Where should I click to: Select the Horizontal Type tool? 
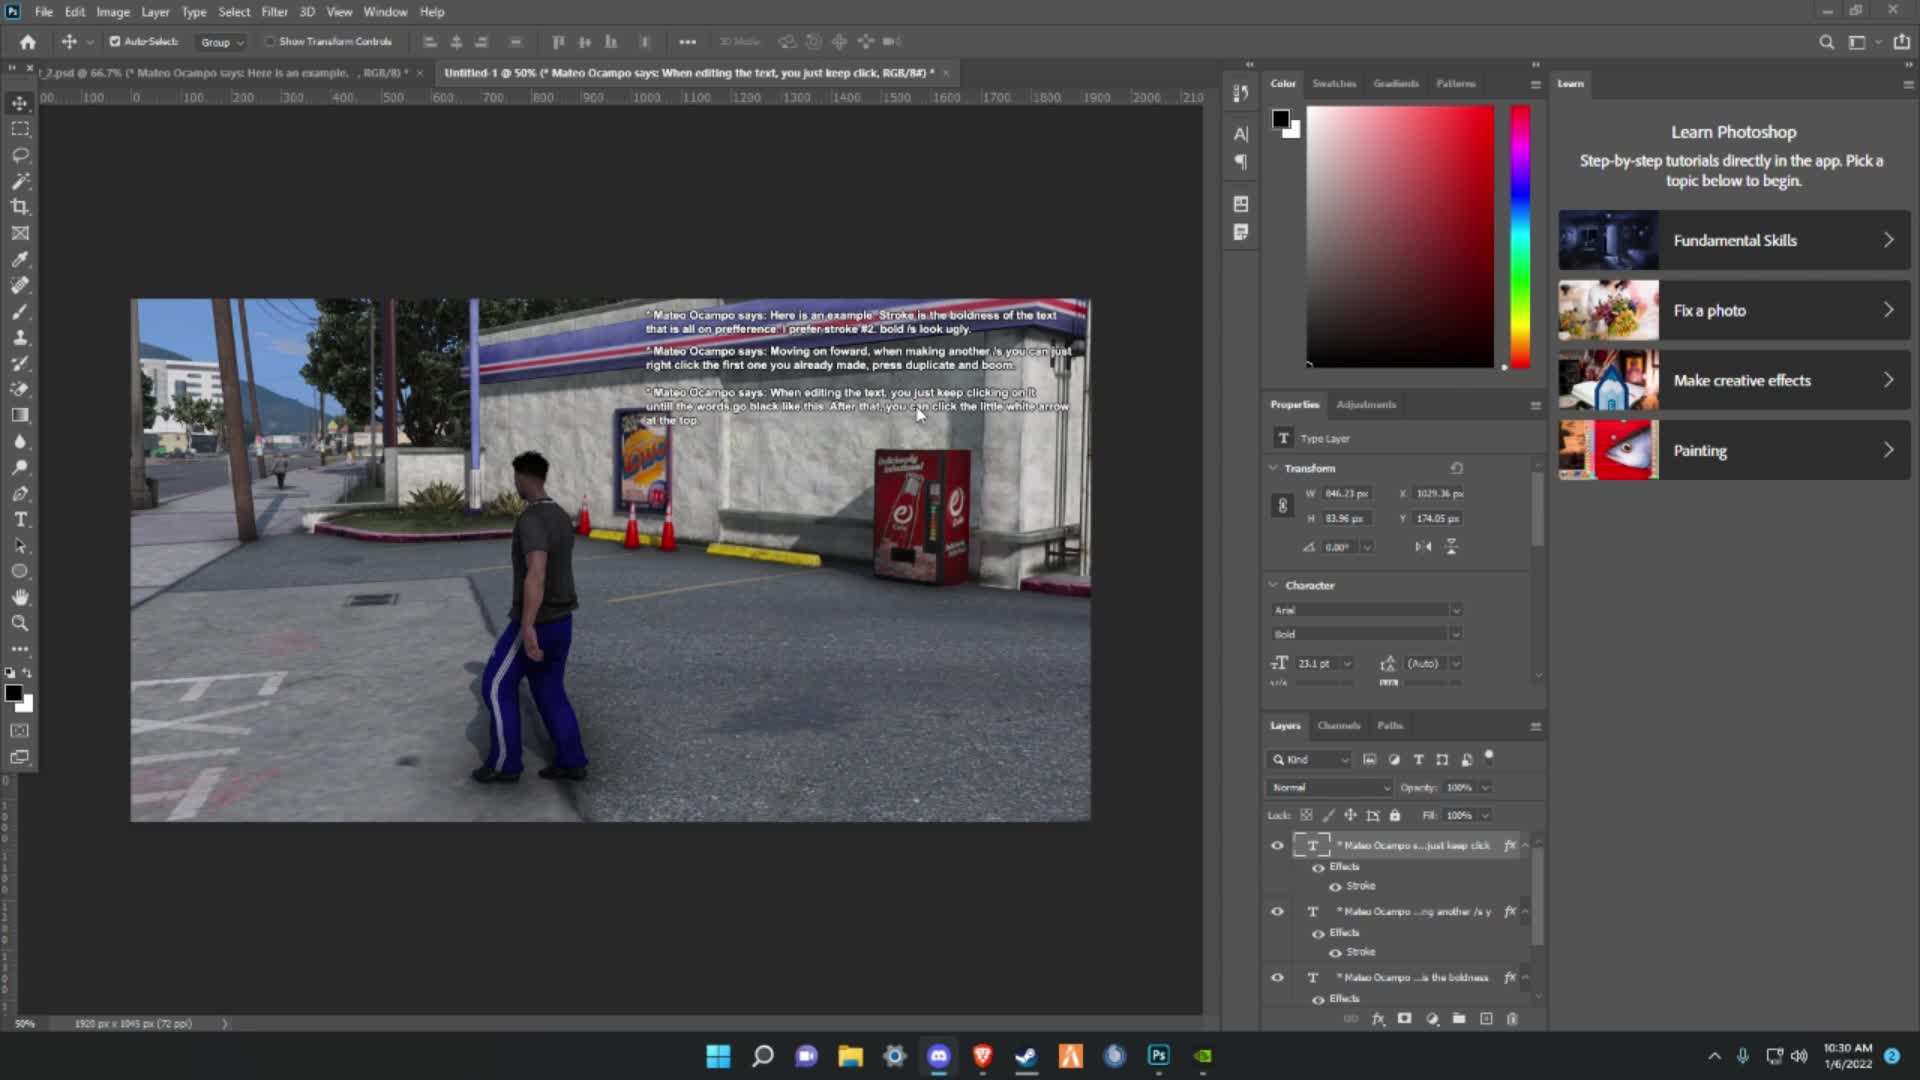[20, 519]
